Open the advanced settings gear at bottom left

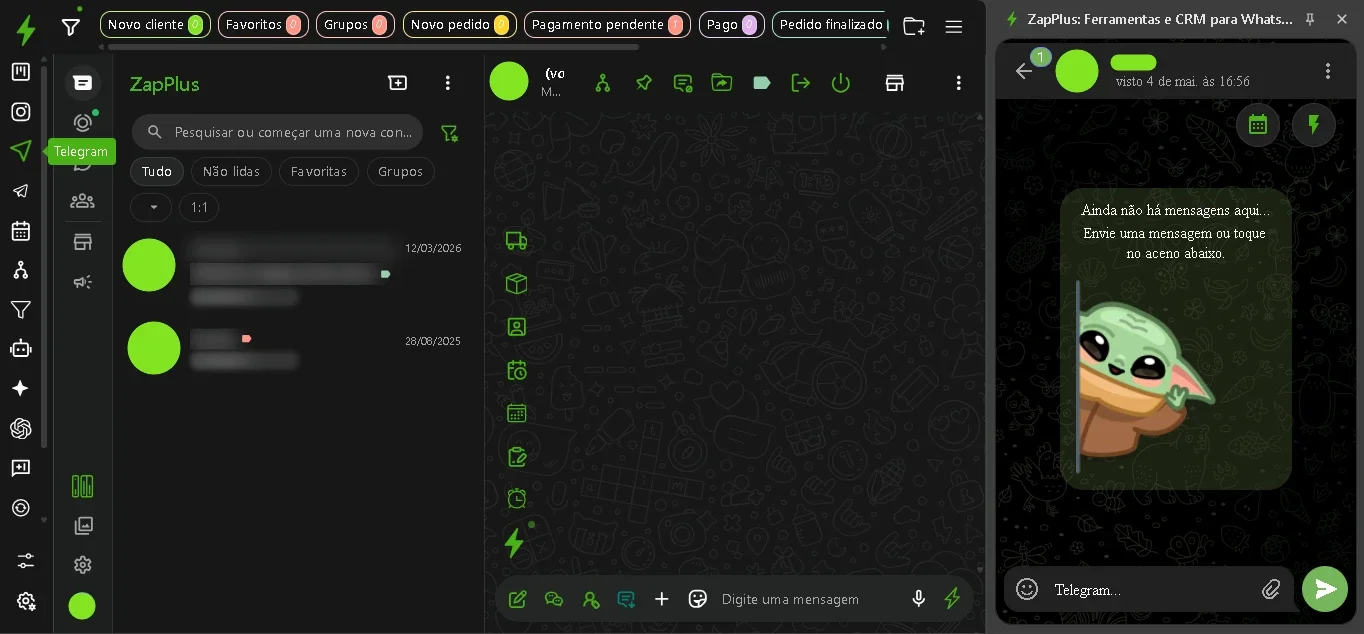coord(26,601)
